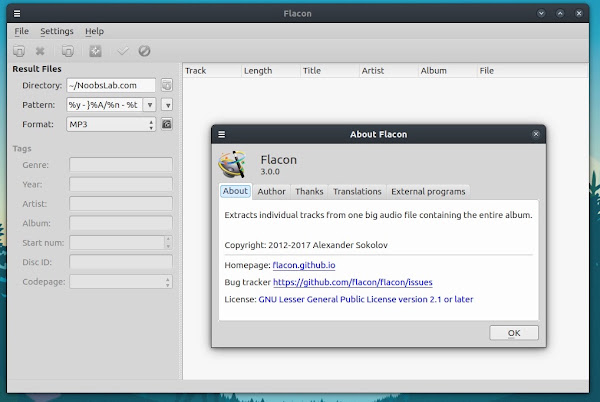This screenshot has width=600, height=402.
Task: Click the Flacon logo in About dialog
Action: [x=232, y=164]
